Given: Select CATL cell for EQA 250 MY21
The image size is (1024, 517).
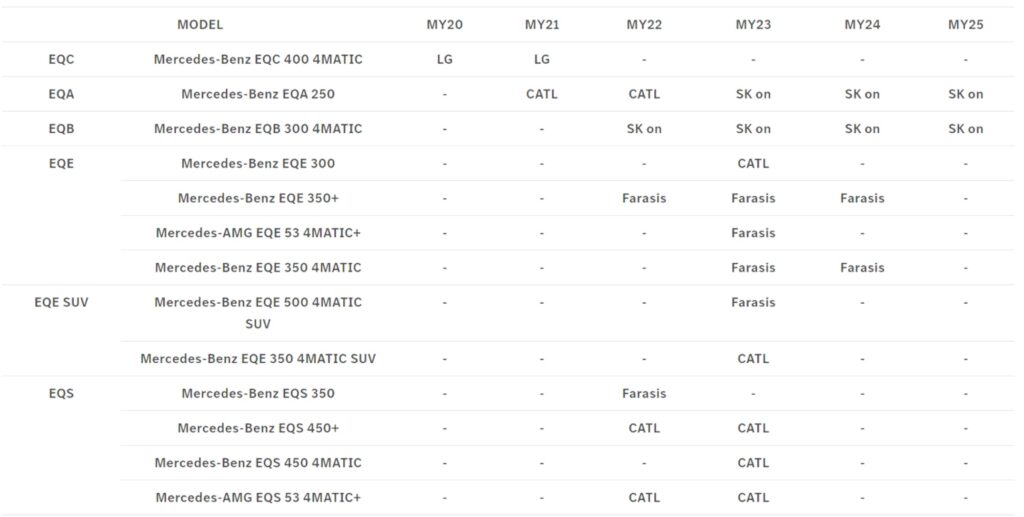Looking at the screenshot, I should tap(541, 94).
